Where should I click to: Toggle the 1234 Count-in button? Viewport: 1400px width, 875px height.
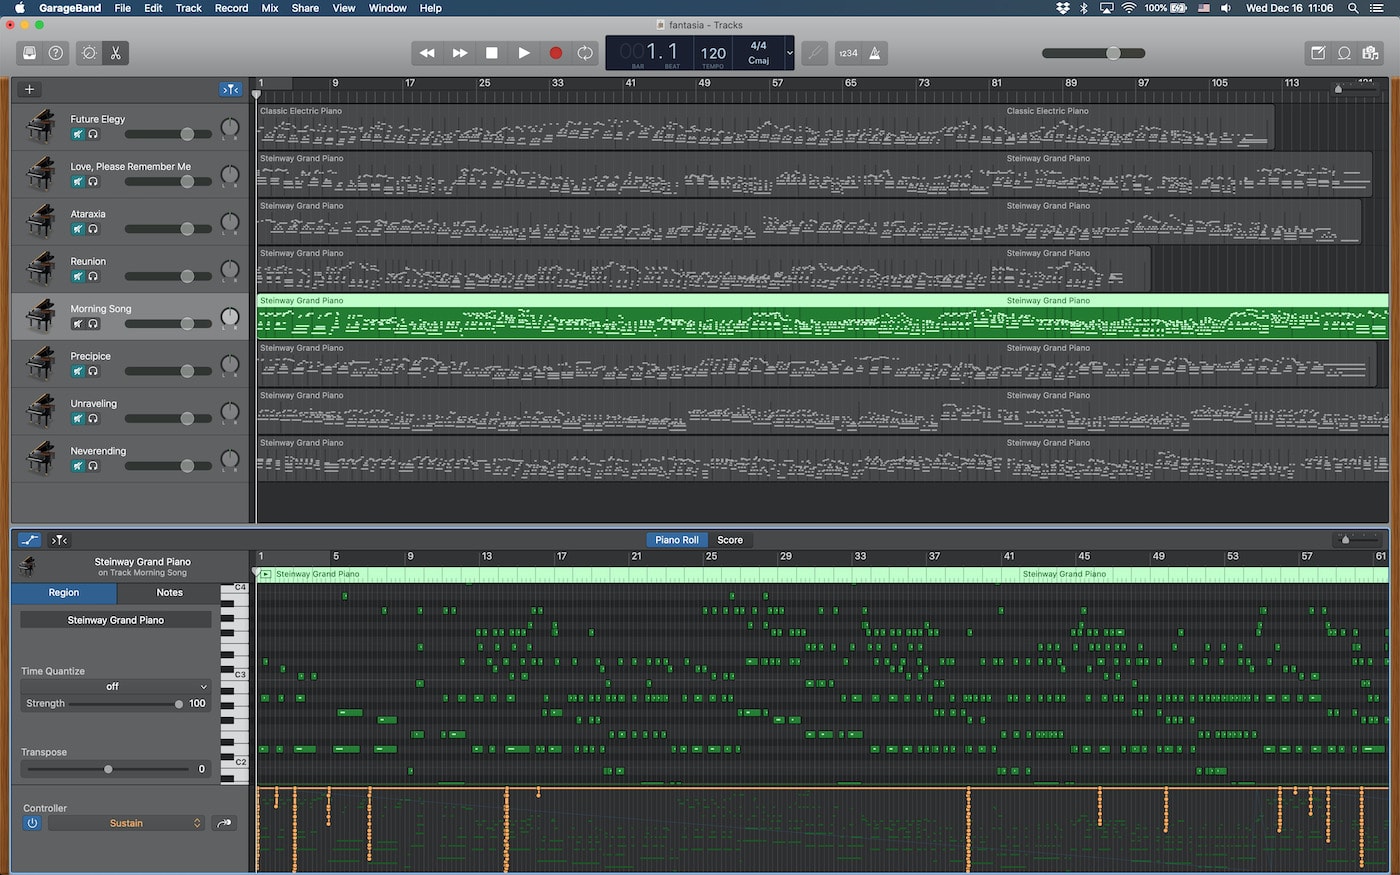[848, 53]
